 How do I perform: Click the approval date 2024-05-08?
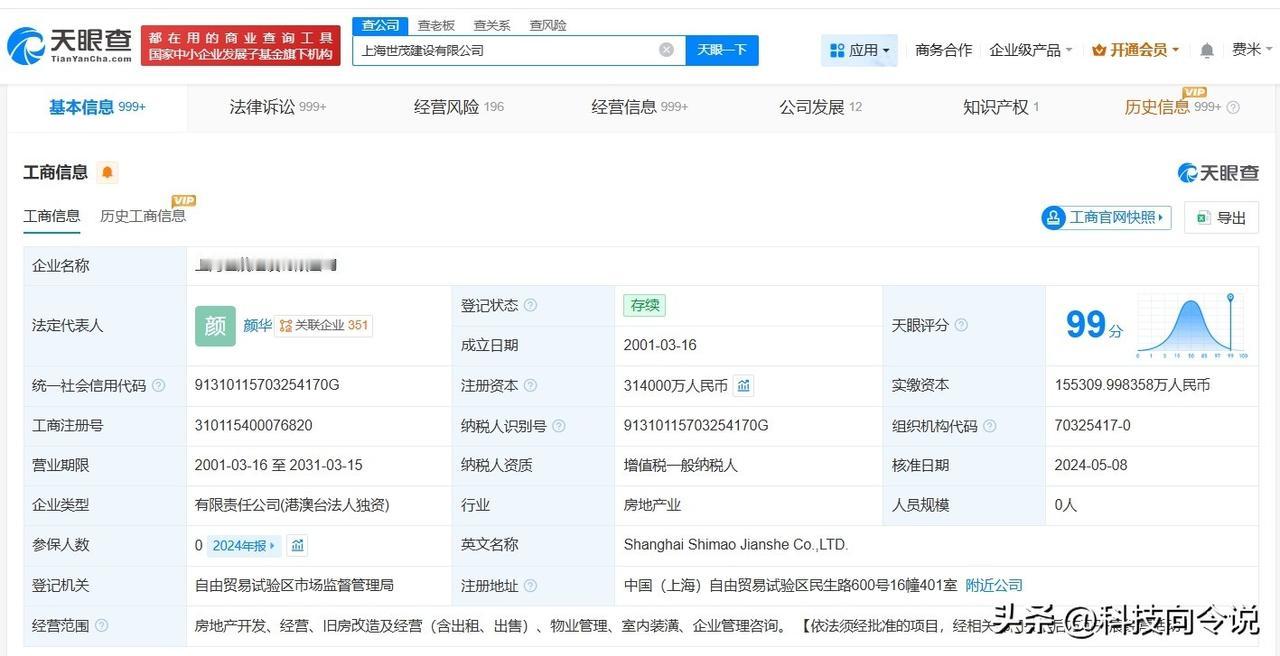1091,465
